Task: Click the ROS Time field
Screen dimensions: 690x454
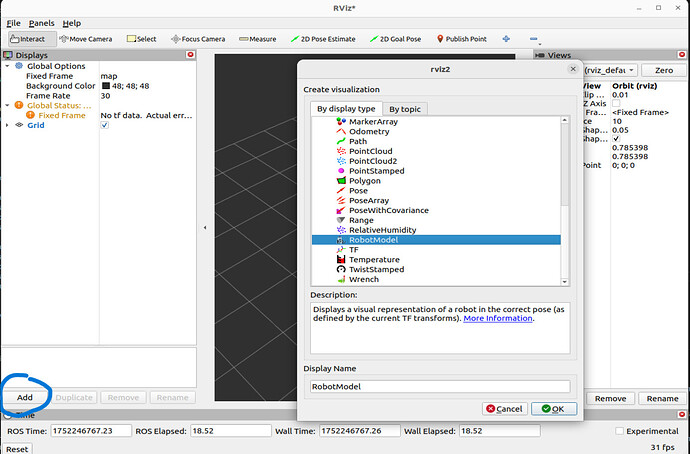Action: [91, 431]
